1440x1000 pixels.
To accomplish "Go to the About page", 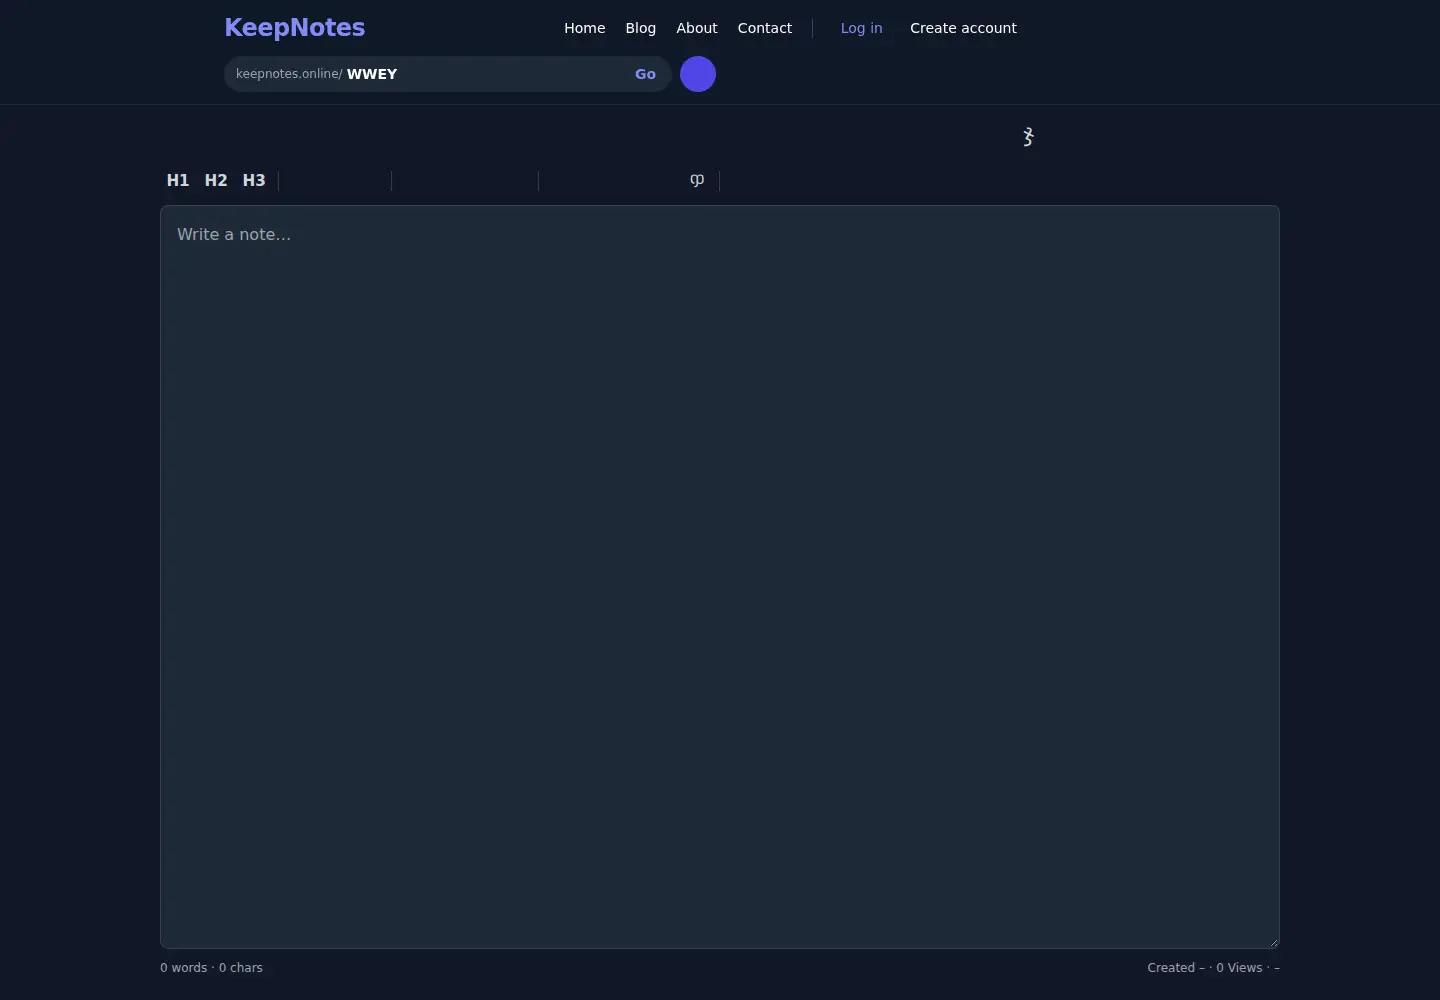I will (x=697, y=28).
